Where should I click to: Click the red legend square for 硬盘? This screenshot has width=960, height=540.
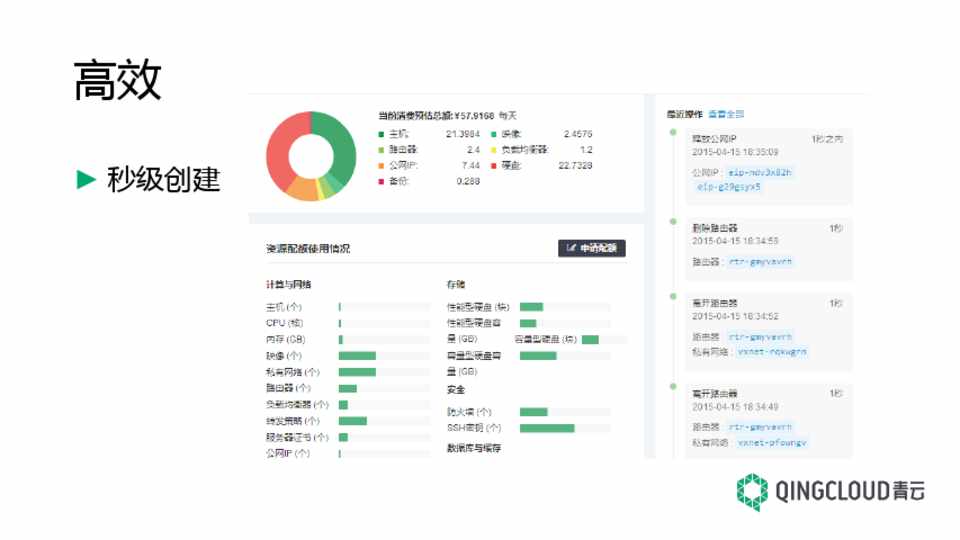tap(493, 165)
